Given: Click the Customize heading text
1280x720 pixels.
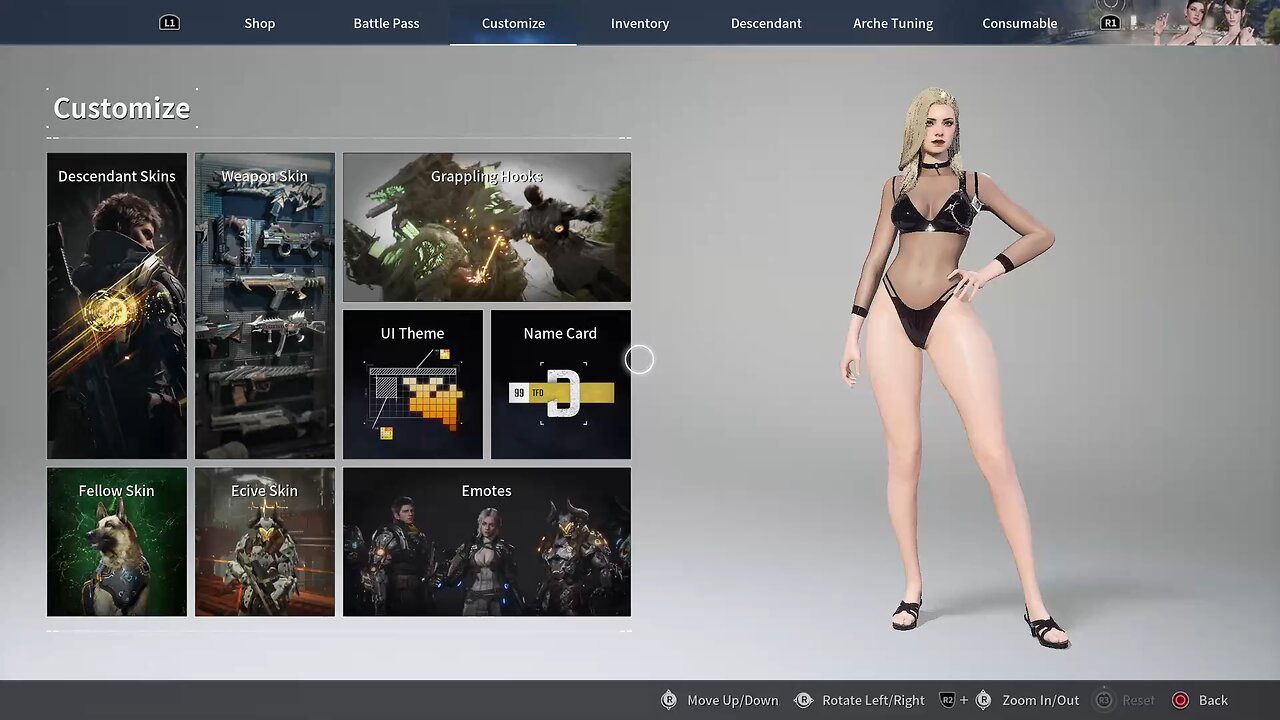Looking at the screenshot, I should [x=121, y=108].
